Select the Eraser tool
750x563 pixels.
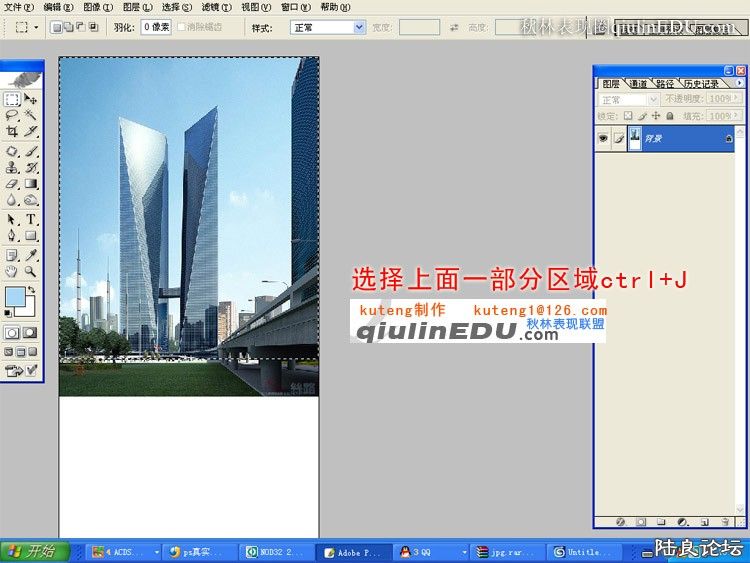pyautogui.click(x=12, y=184)
